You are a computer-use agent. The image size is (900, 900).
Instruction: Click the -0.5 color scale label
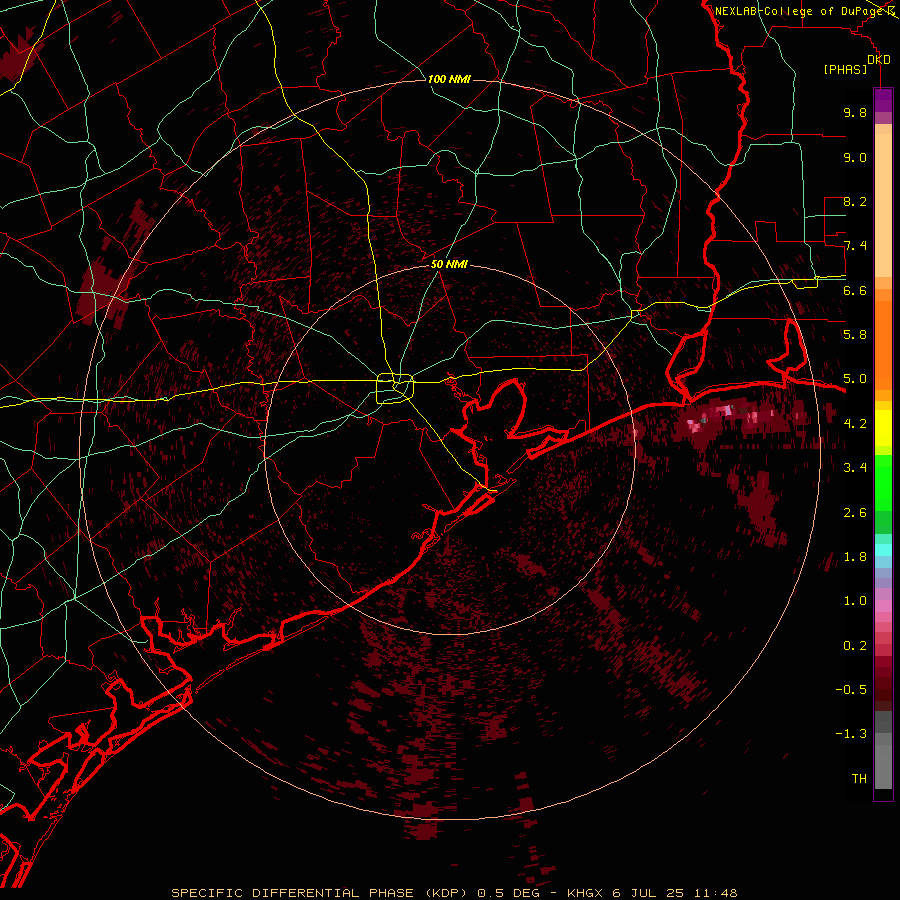coord(851,690)
